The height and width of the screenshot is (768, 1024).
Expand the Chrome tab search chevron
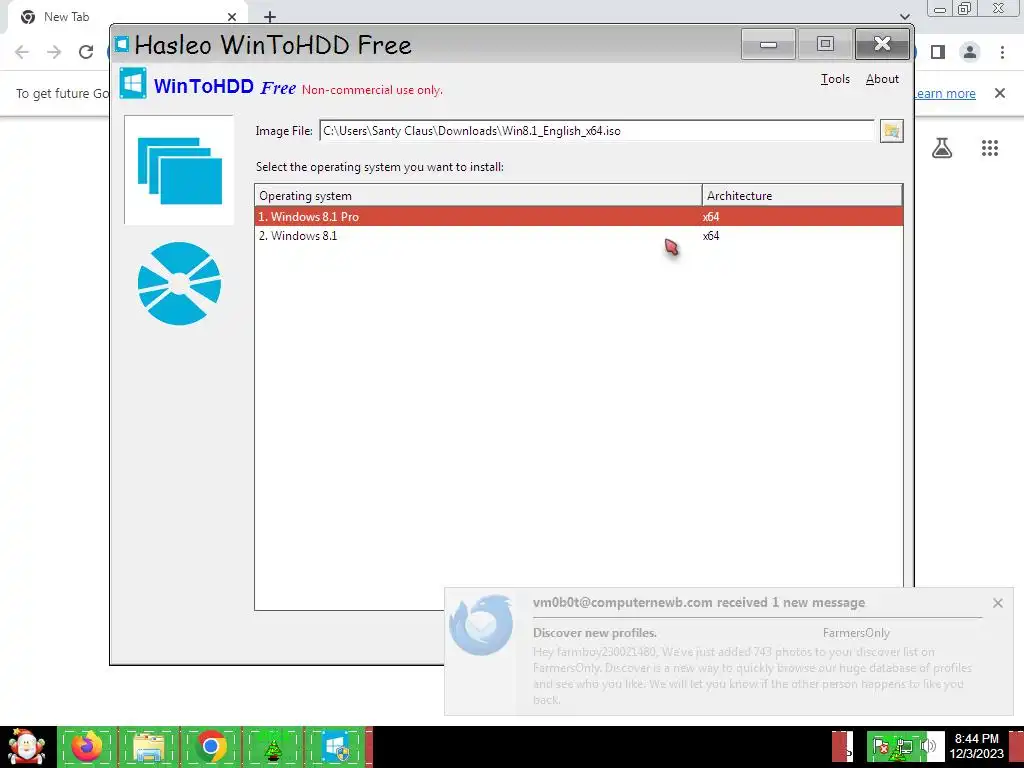point(904,17)
